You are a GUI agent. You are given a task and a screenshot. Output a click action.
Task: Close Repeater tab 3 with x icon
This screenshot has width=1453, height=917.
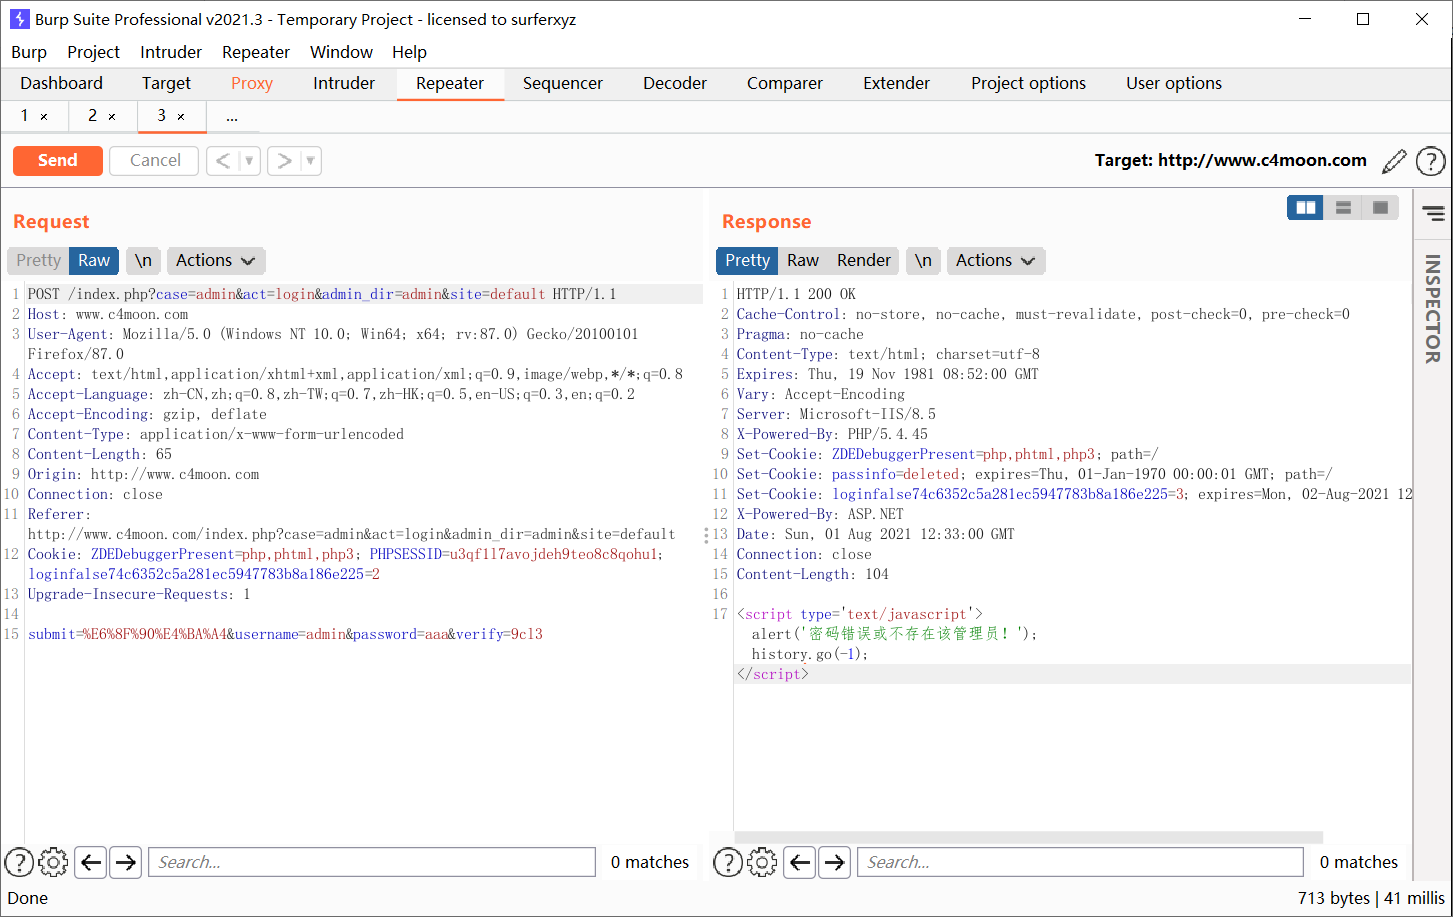[181, 117]
